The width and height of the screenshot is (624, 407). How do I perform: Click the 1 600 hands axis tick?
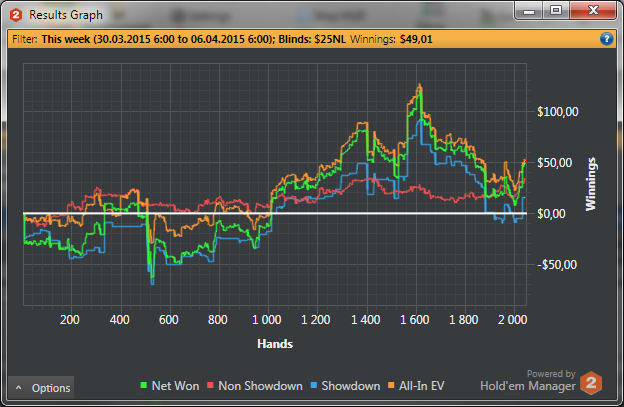(414, 320)
